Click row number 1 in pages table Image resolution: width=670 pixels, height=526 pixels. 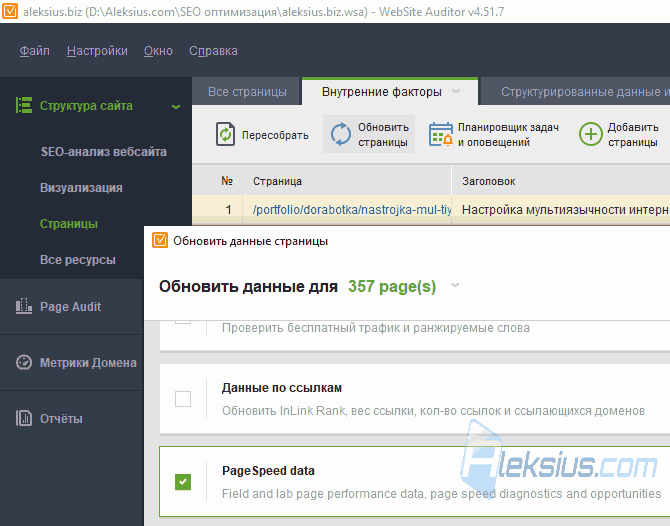(x=229, y=210)
